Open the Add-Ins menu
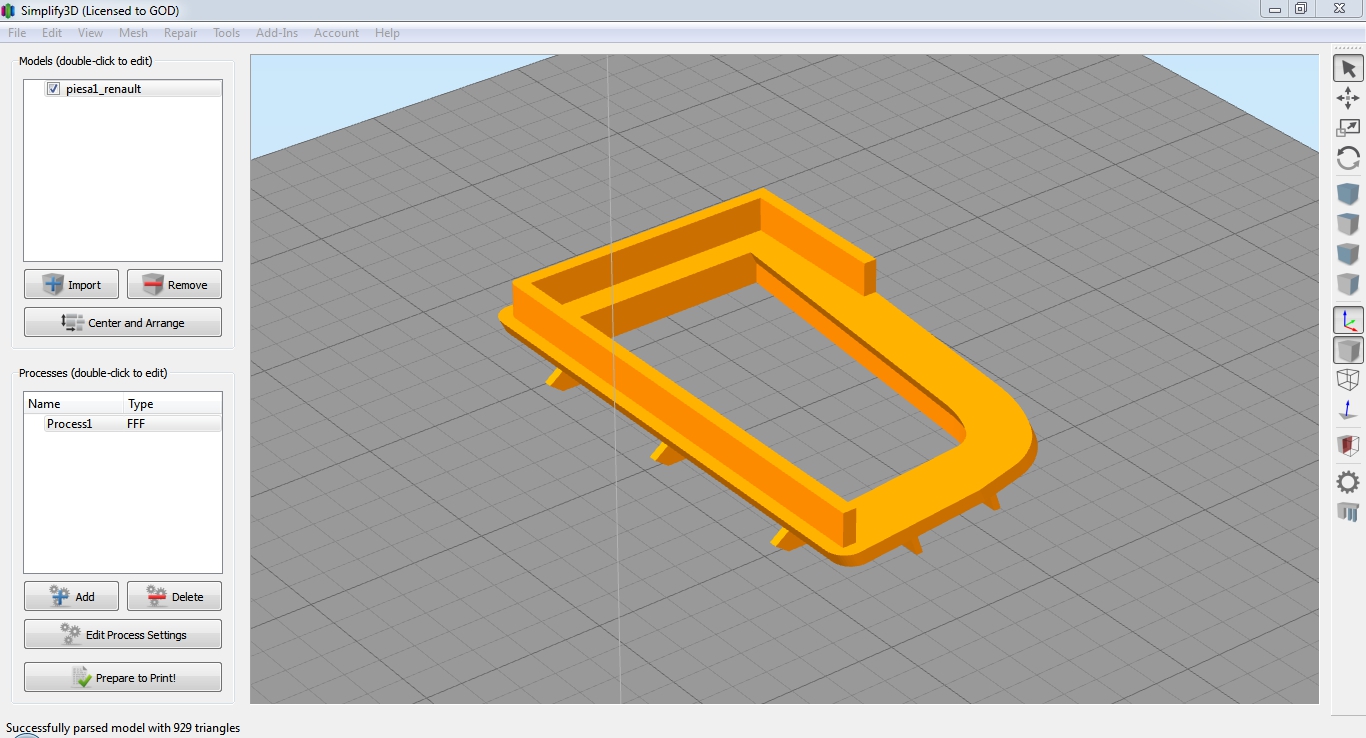Viewport: 1366px width, 738px height. click(277, 33)
